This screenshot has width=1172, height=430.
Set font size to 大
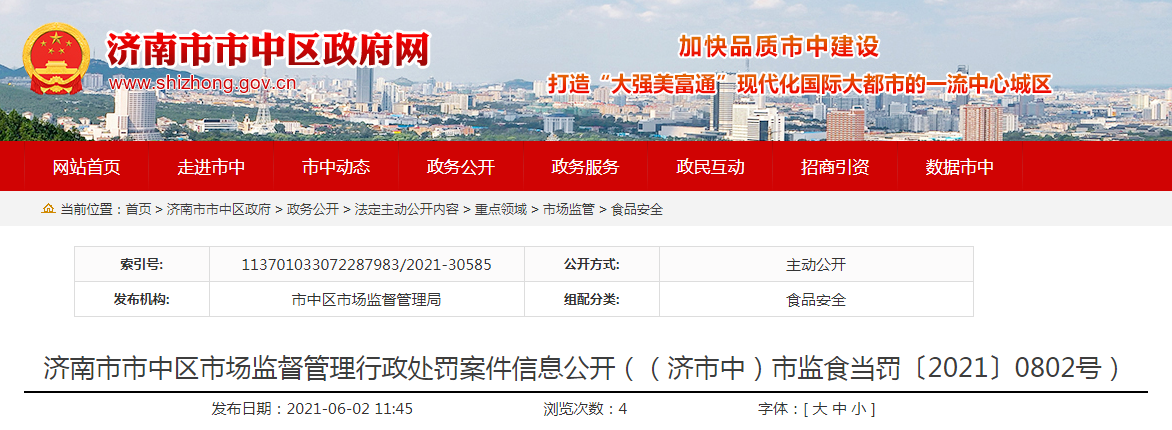pos(819,409)
